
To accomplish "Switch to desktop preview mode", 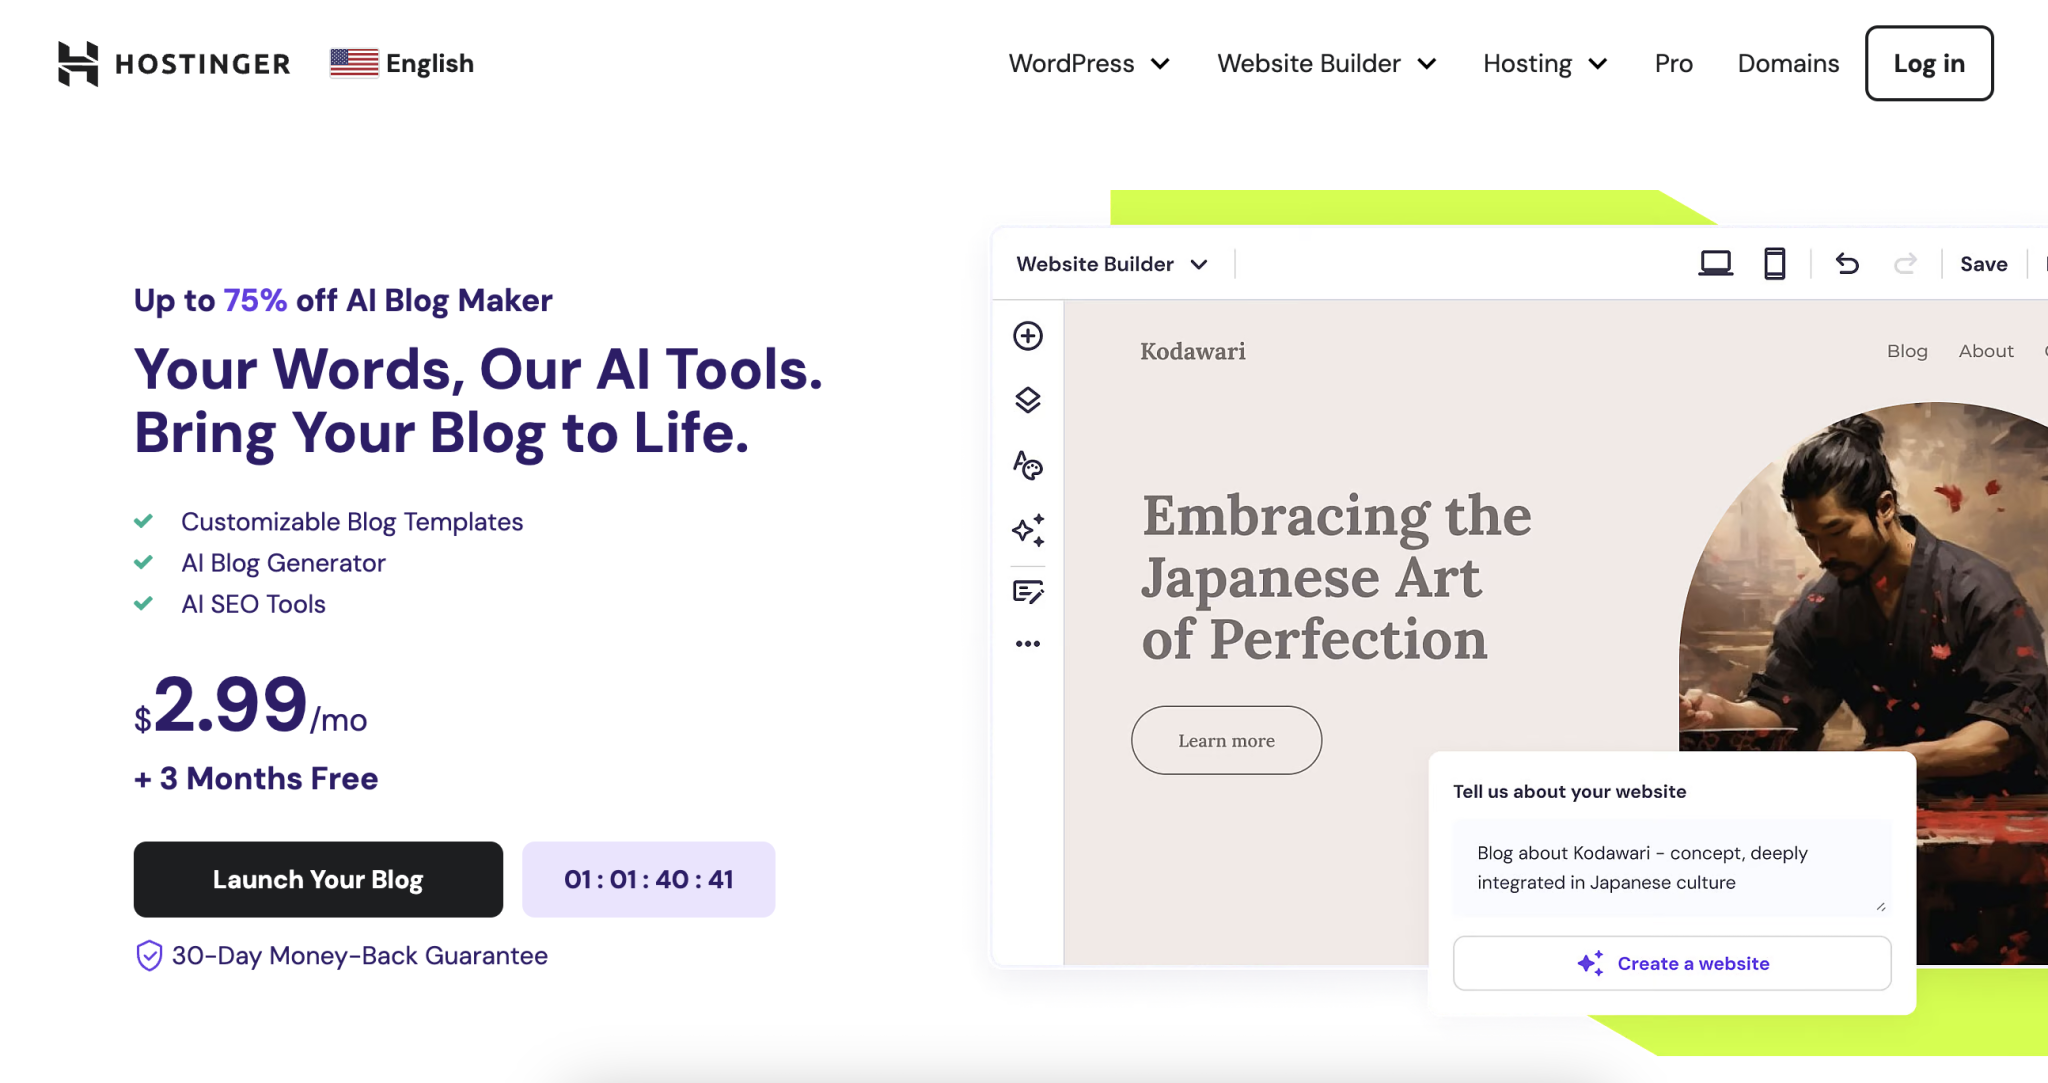I will point(1714,263).
